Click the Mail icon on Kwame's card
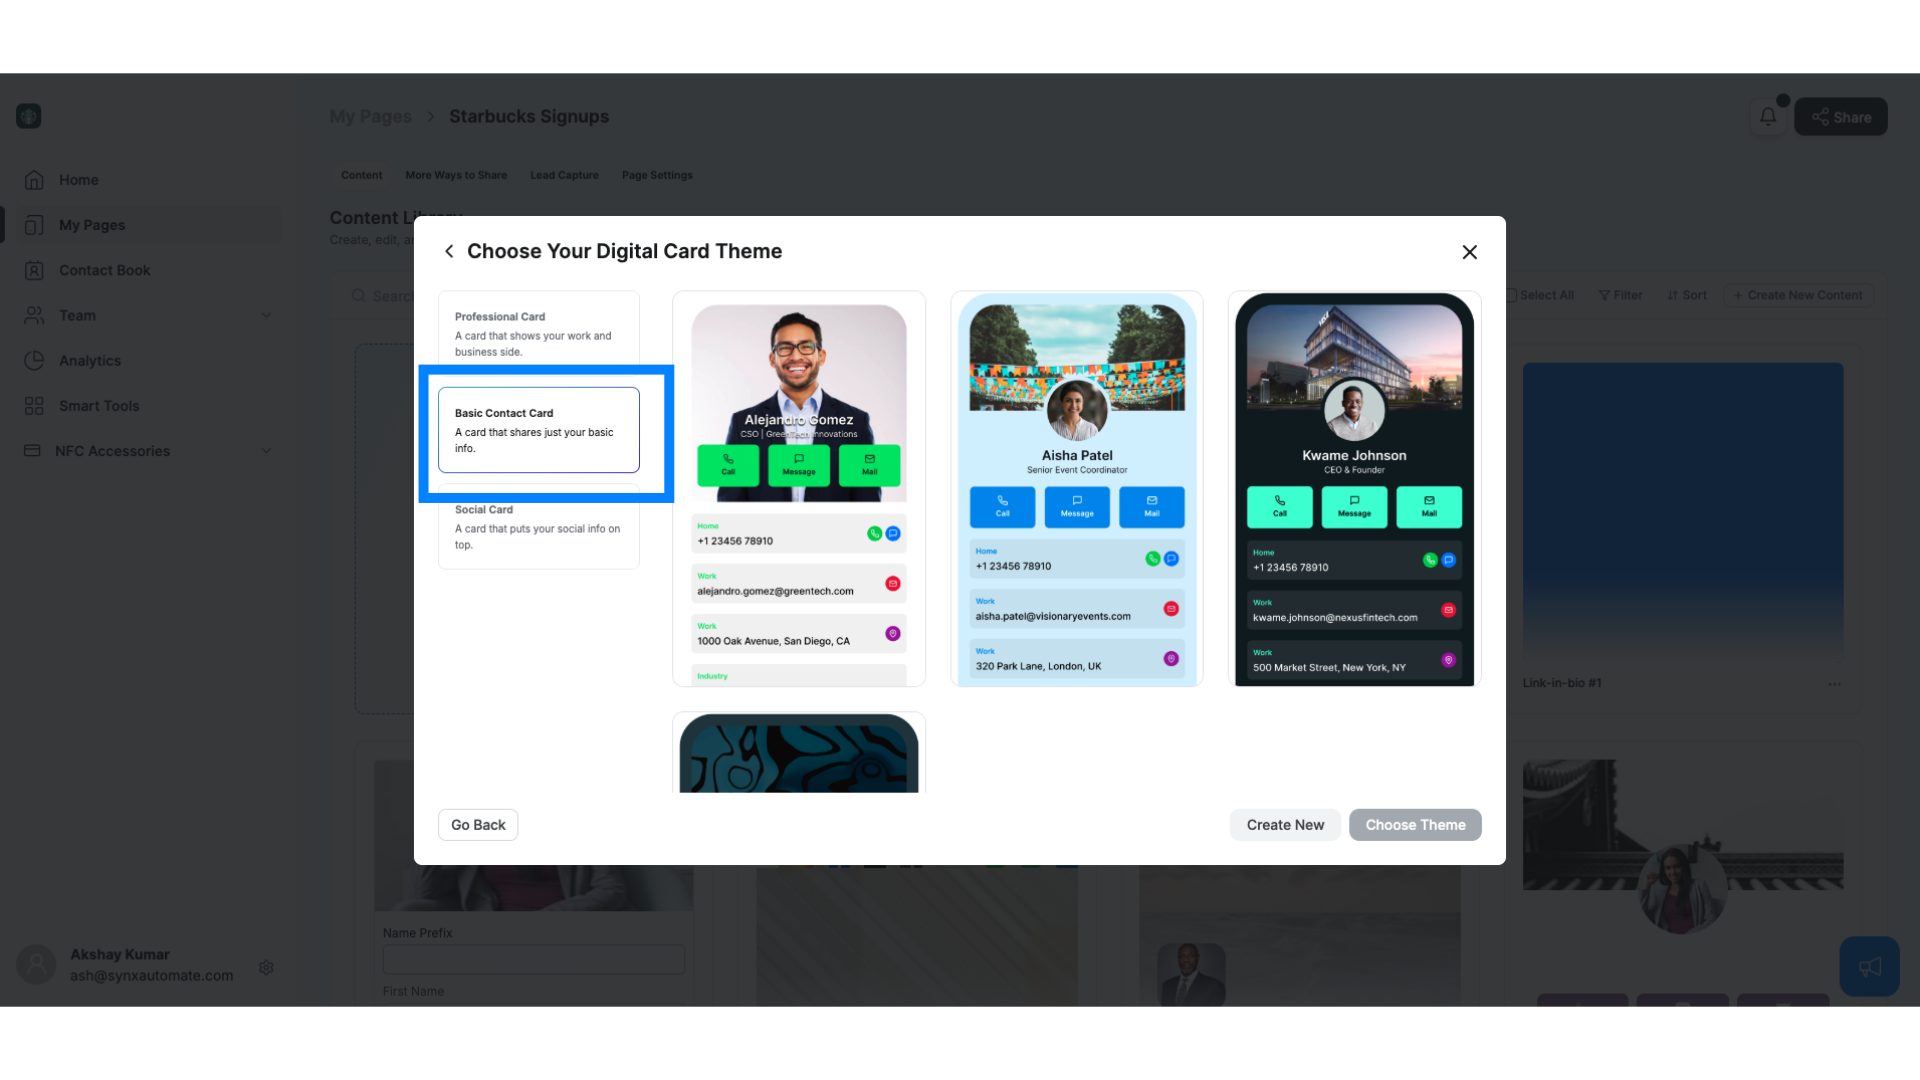1920x1080 pixels. click(1428, 506)
